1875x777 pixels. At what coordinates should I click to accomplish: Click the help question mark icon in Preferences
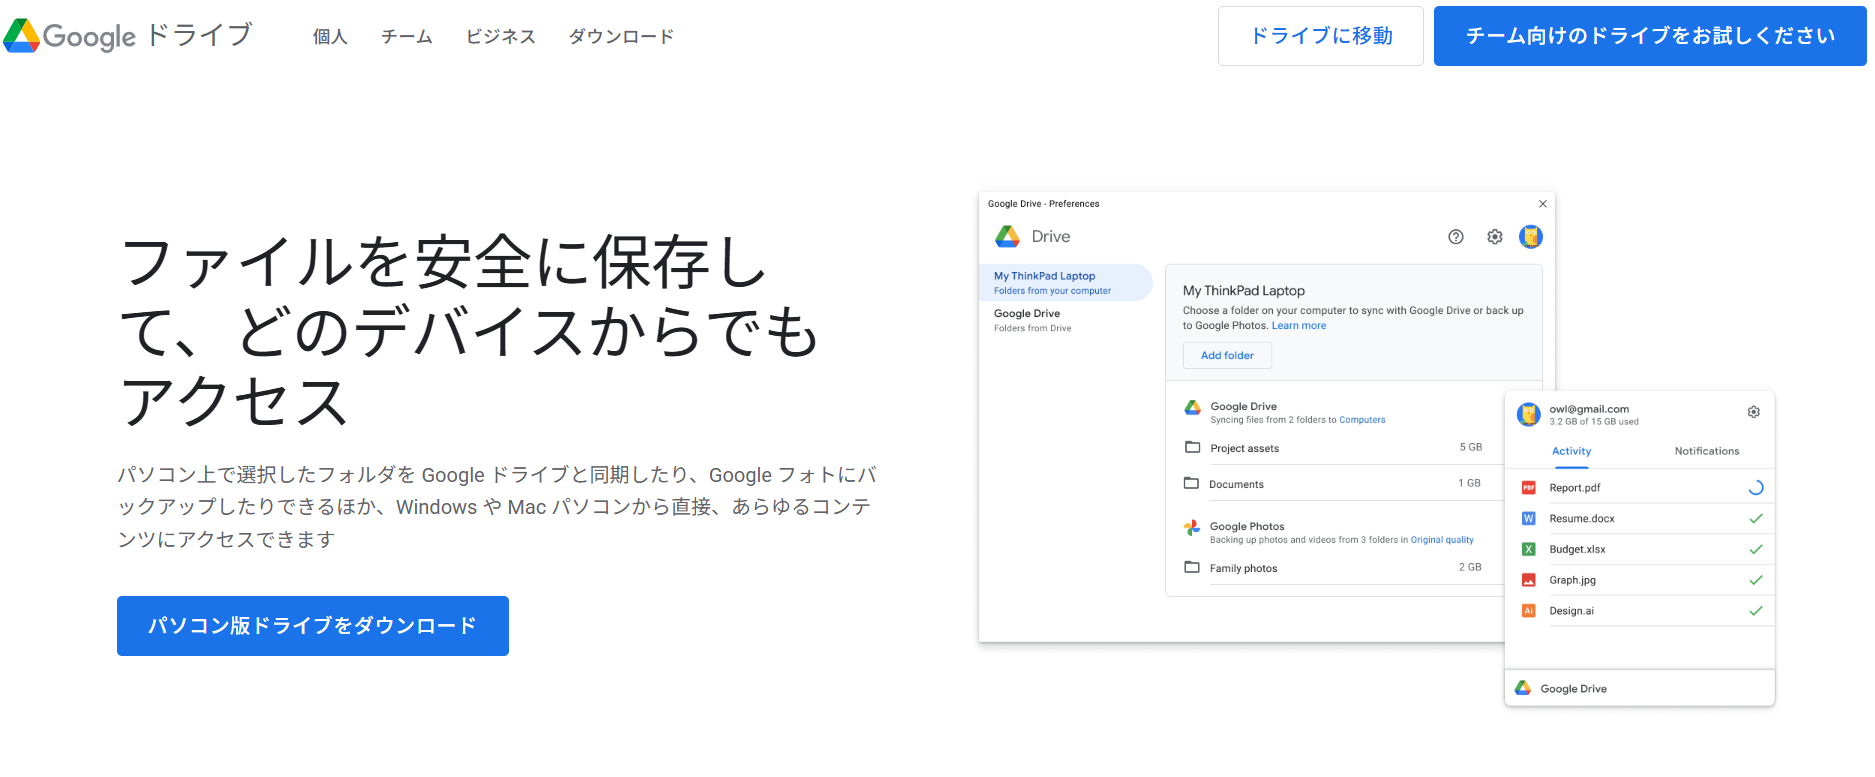1456,237
